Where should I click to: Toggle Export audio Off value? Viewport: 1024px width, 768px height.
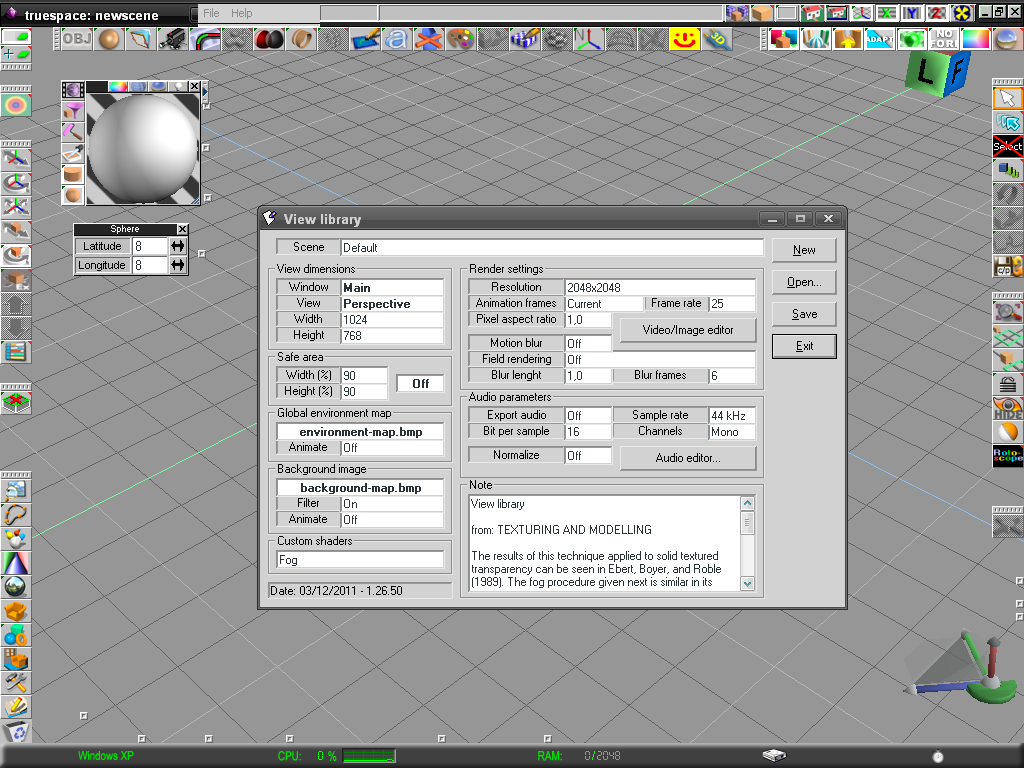tap(588, 415)
